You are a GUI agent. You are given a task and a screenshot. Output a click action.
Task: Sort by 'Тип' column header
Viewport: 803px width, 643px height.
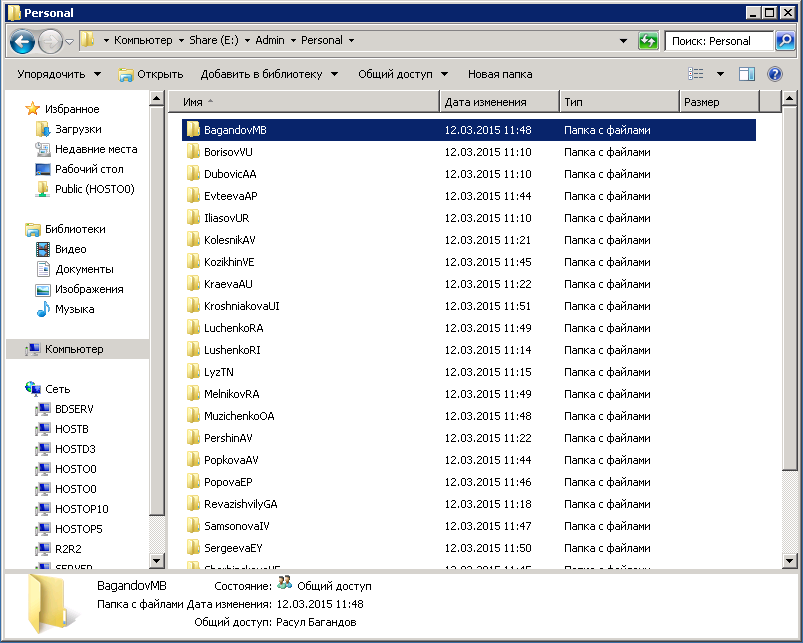[x=619, y=102]
